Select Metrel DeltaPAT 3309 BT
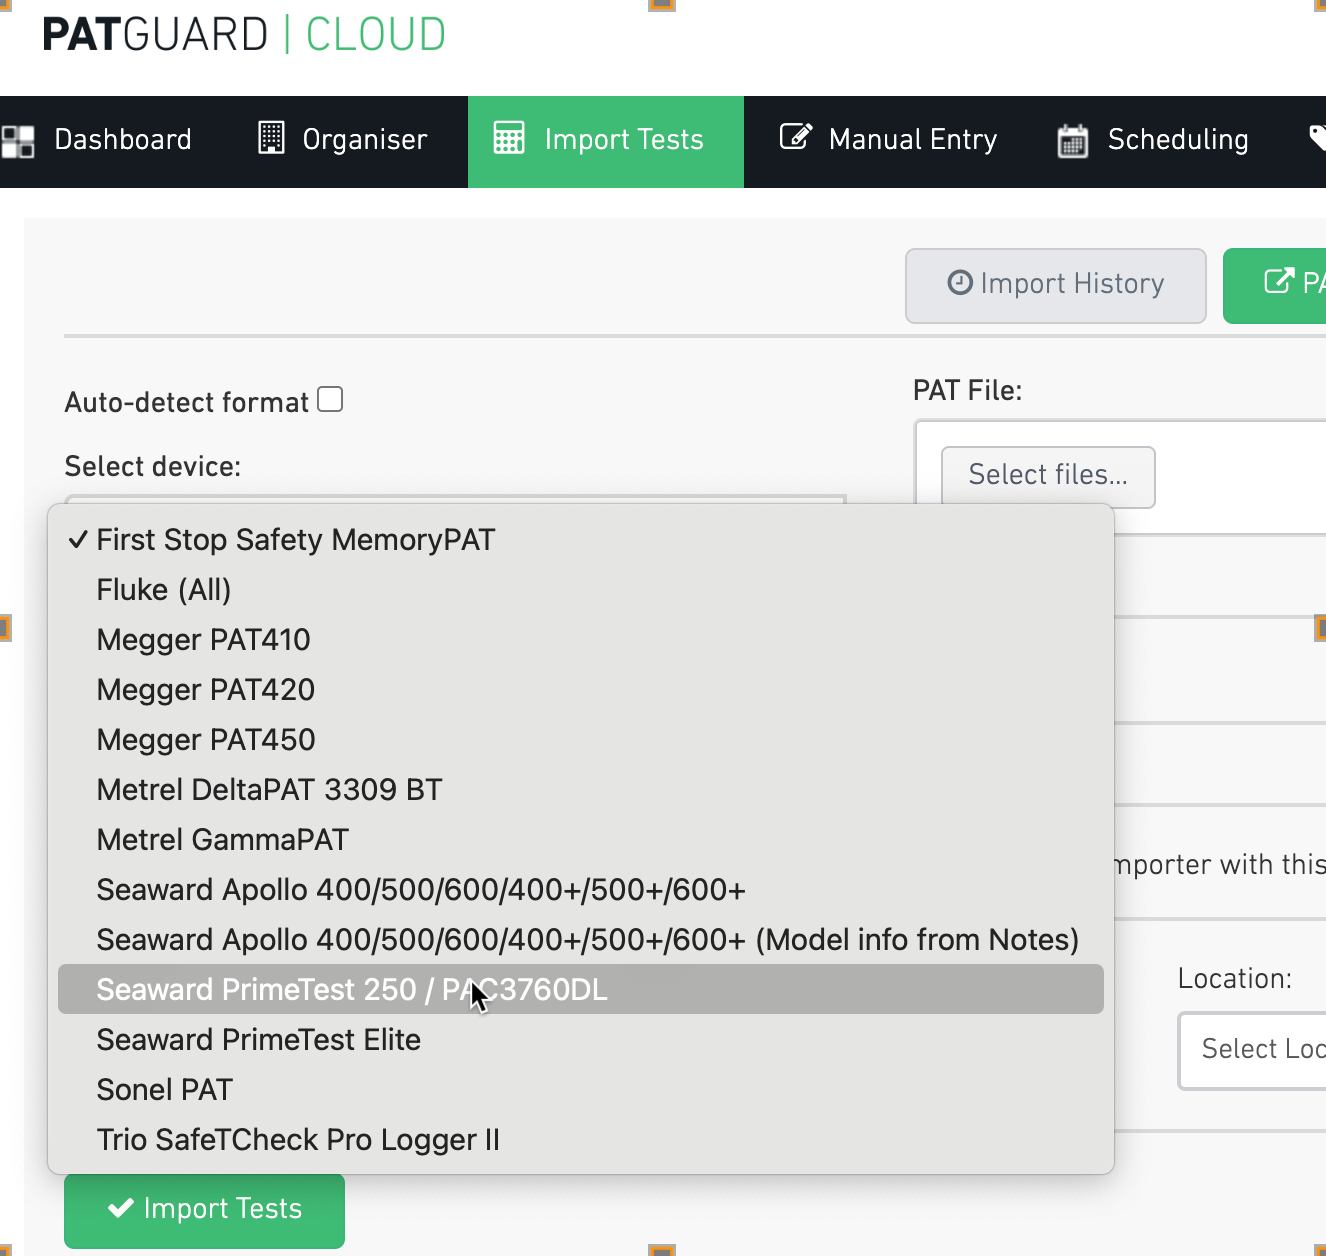Screen dimensions: 1326x1256 [x=581, y=790]
